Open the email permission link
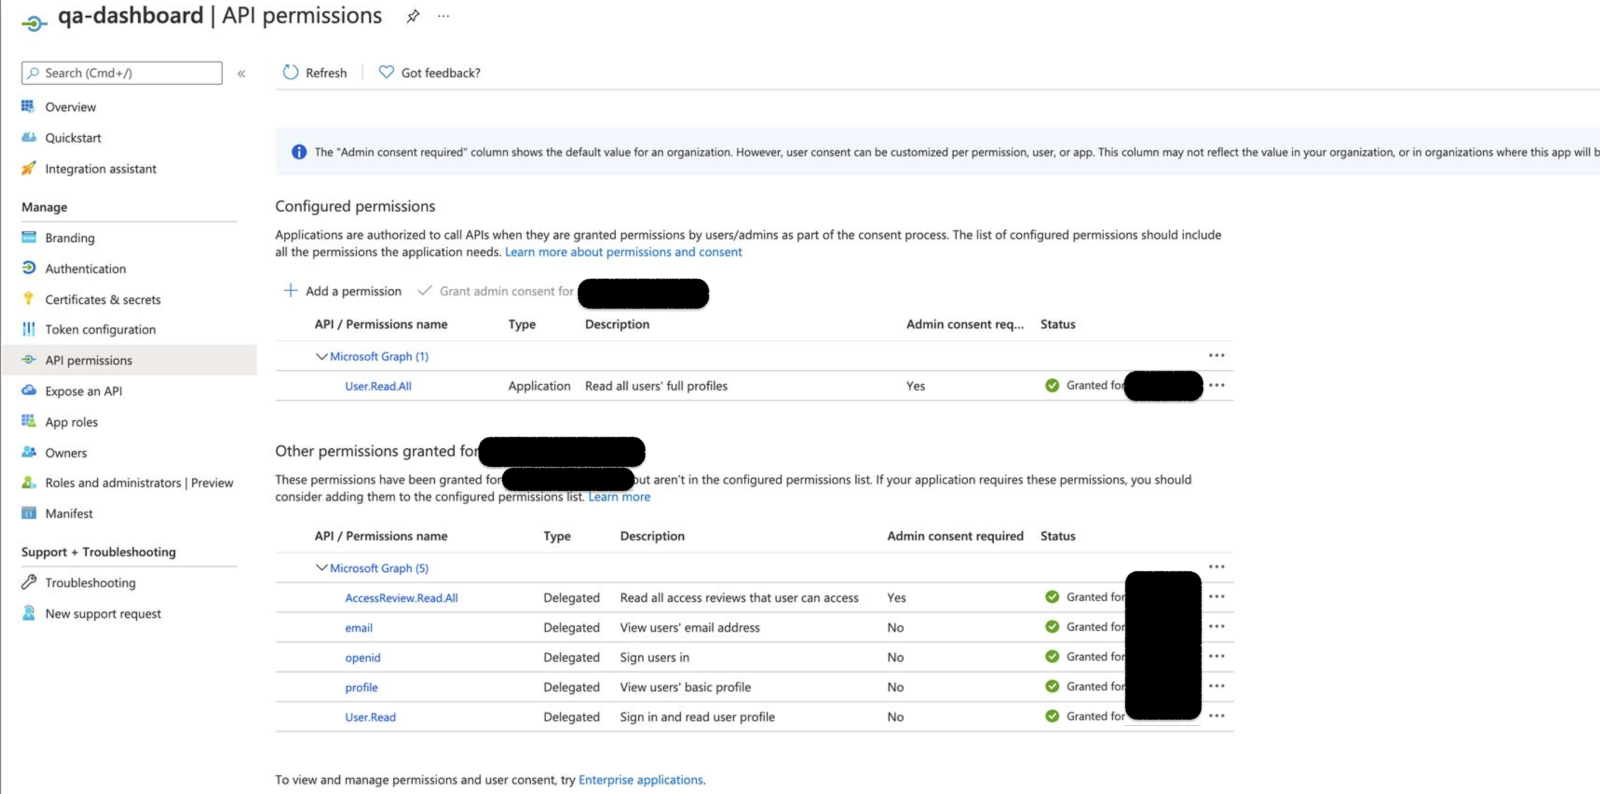The width and height of the screenshot is (1600, 794). click(x=359, y=628)
